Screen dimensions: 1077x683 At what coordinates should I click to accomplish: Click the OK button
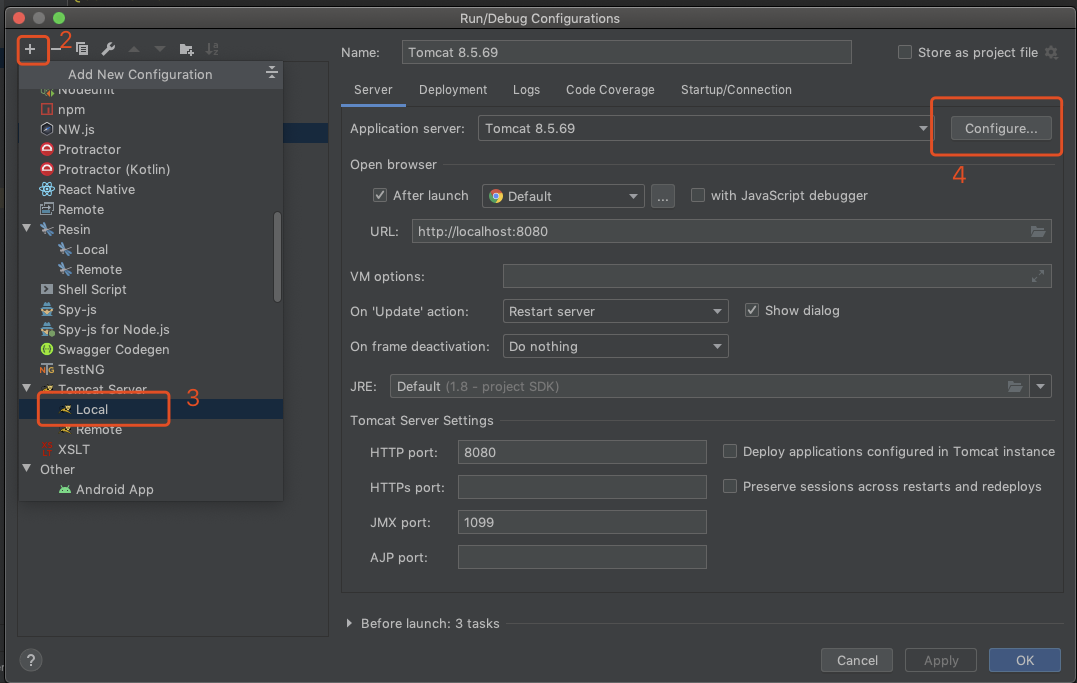coord(1025,660)
